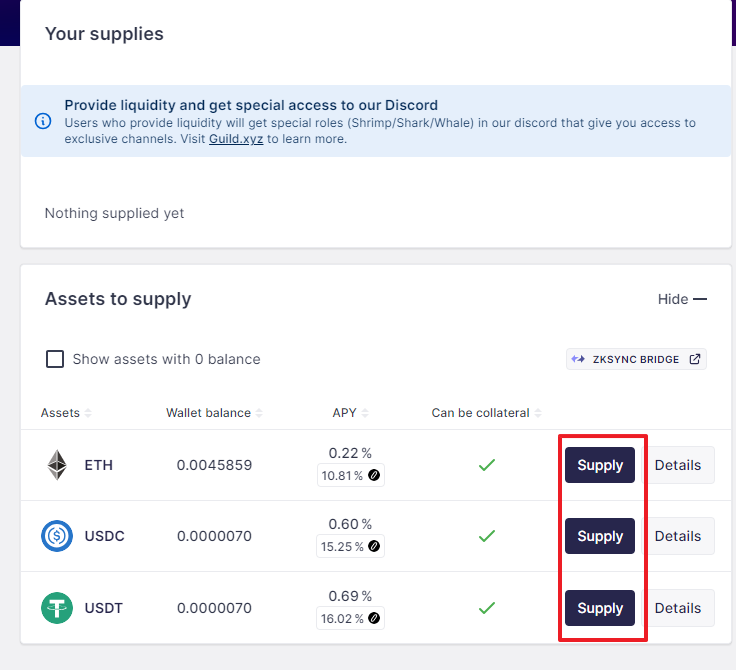The image size is (736, 670).
Task: Click the USDT token icon
Action: tap(57, 608)
